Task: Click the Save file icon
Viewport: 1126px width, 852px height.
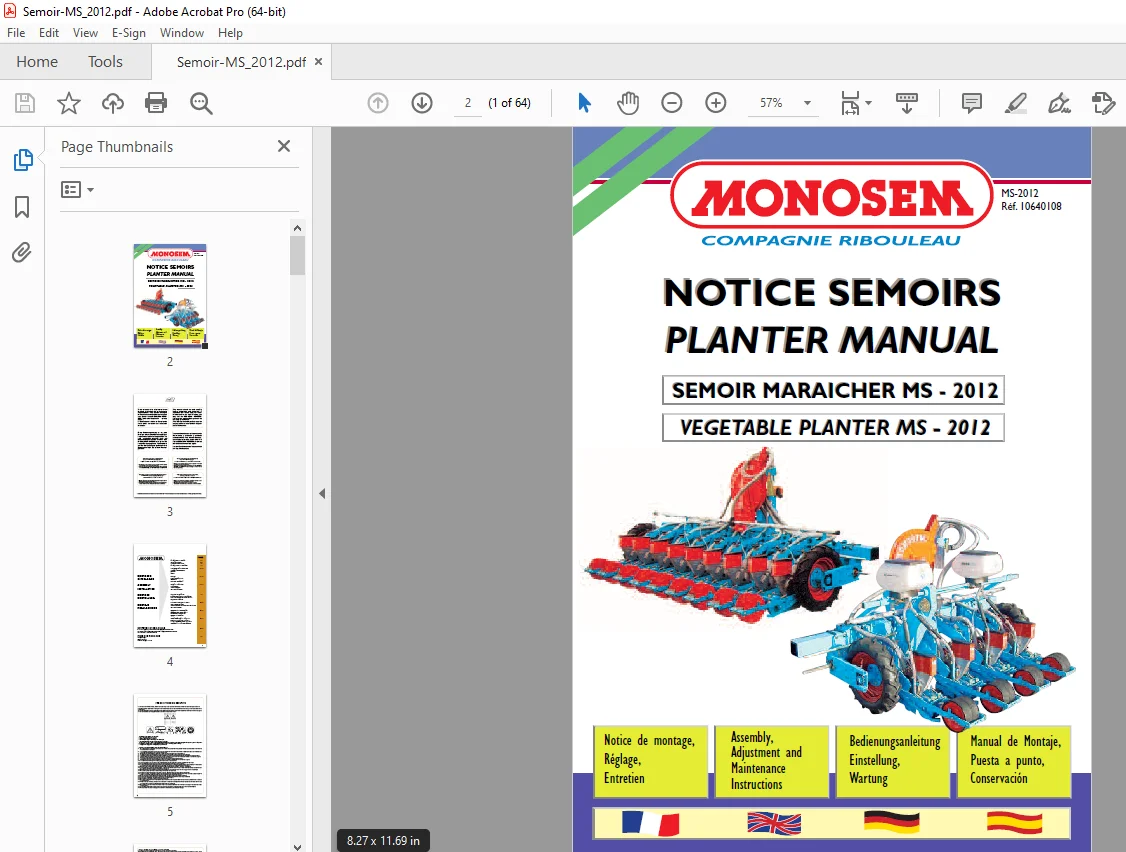Action: [25, 103]
